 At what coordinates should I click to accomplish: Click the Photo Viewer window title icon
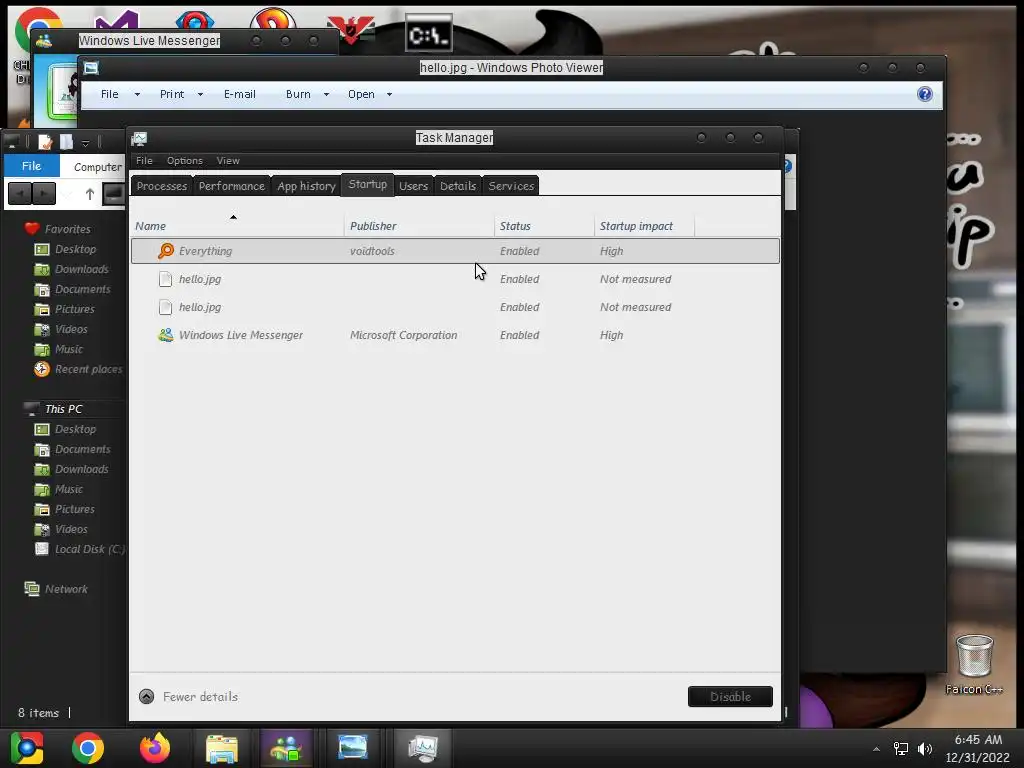pyautogui.click(x=91, y=67)
